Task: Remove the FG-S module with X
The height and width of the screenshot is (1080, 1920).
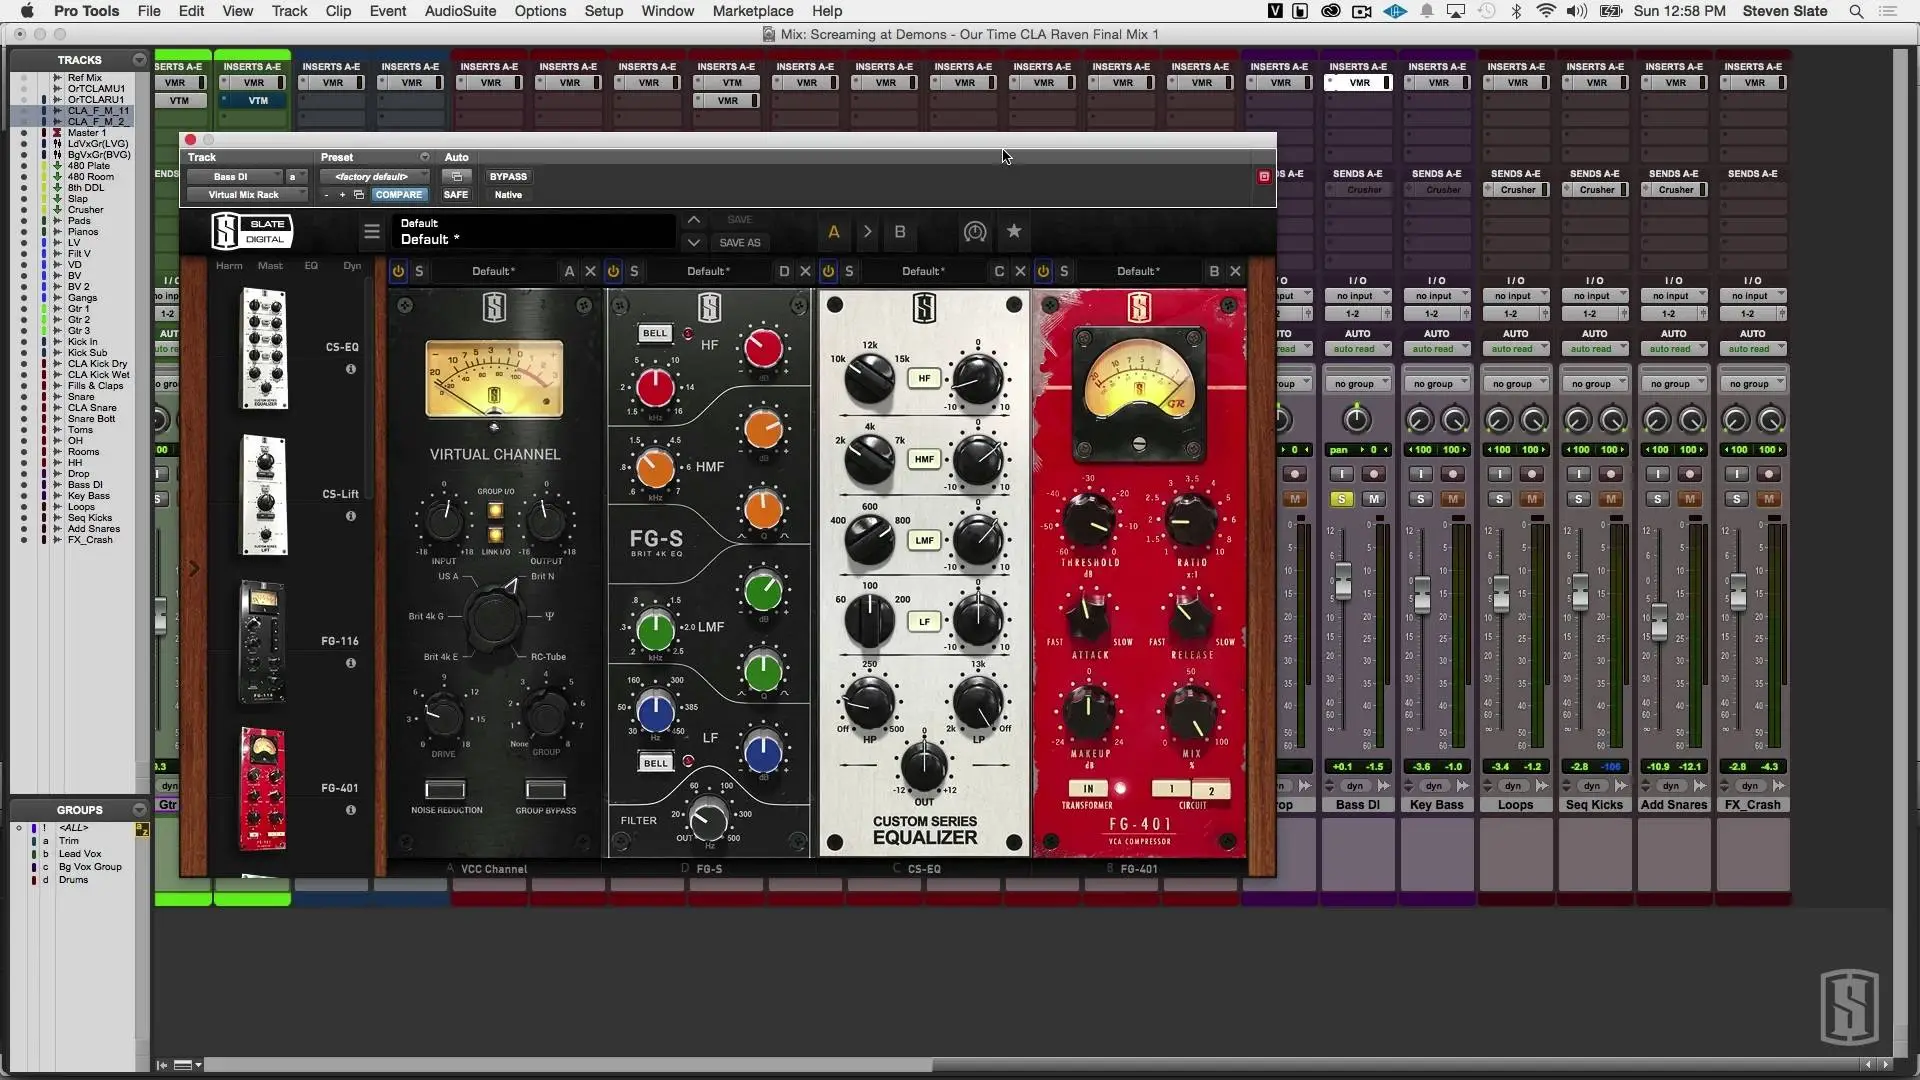Action: coord(805,271)
